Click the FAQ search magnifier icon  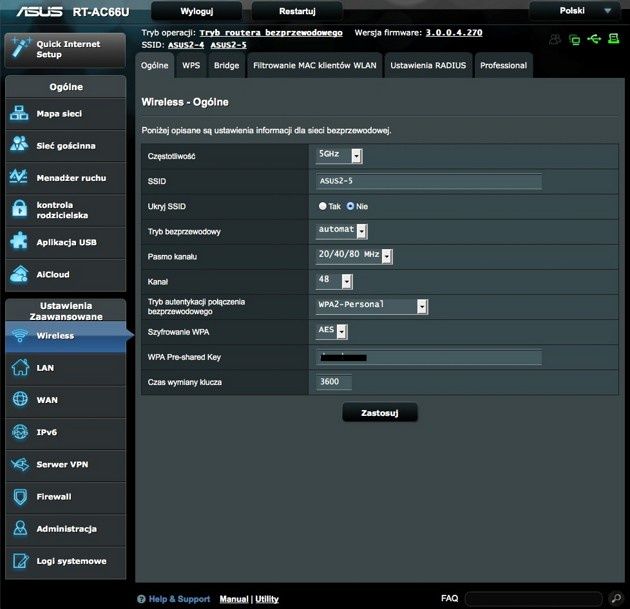click(x=615, y=599)
